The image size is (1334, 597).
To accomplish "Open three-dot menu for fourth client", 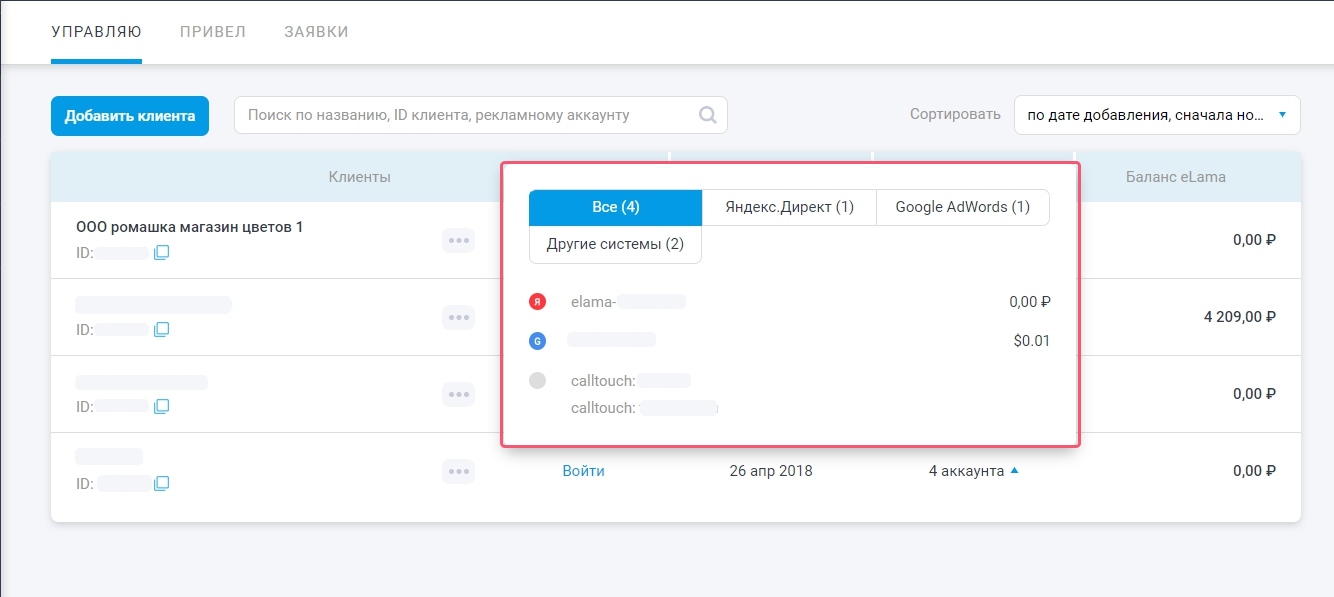I will (459, 471).
